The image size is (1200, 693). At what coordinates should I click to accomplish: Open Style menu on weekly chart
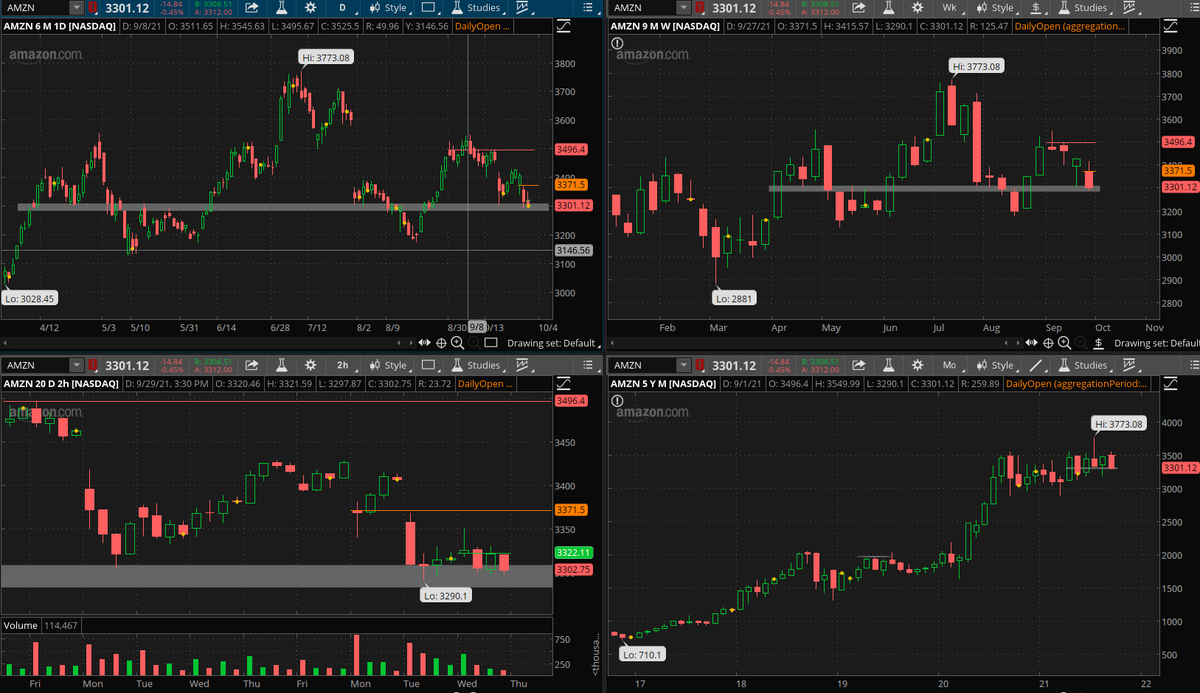pyautogui.click(x=995, y=8)
